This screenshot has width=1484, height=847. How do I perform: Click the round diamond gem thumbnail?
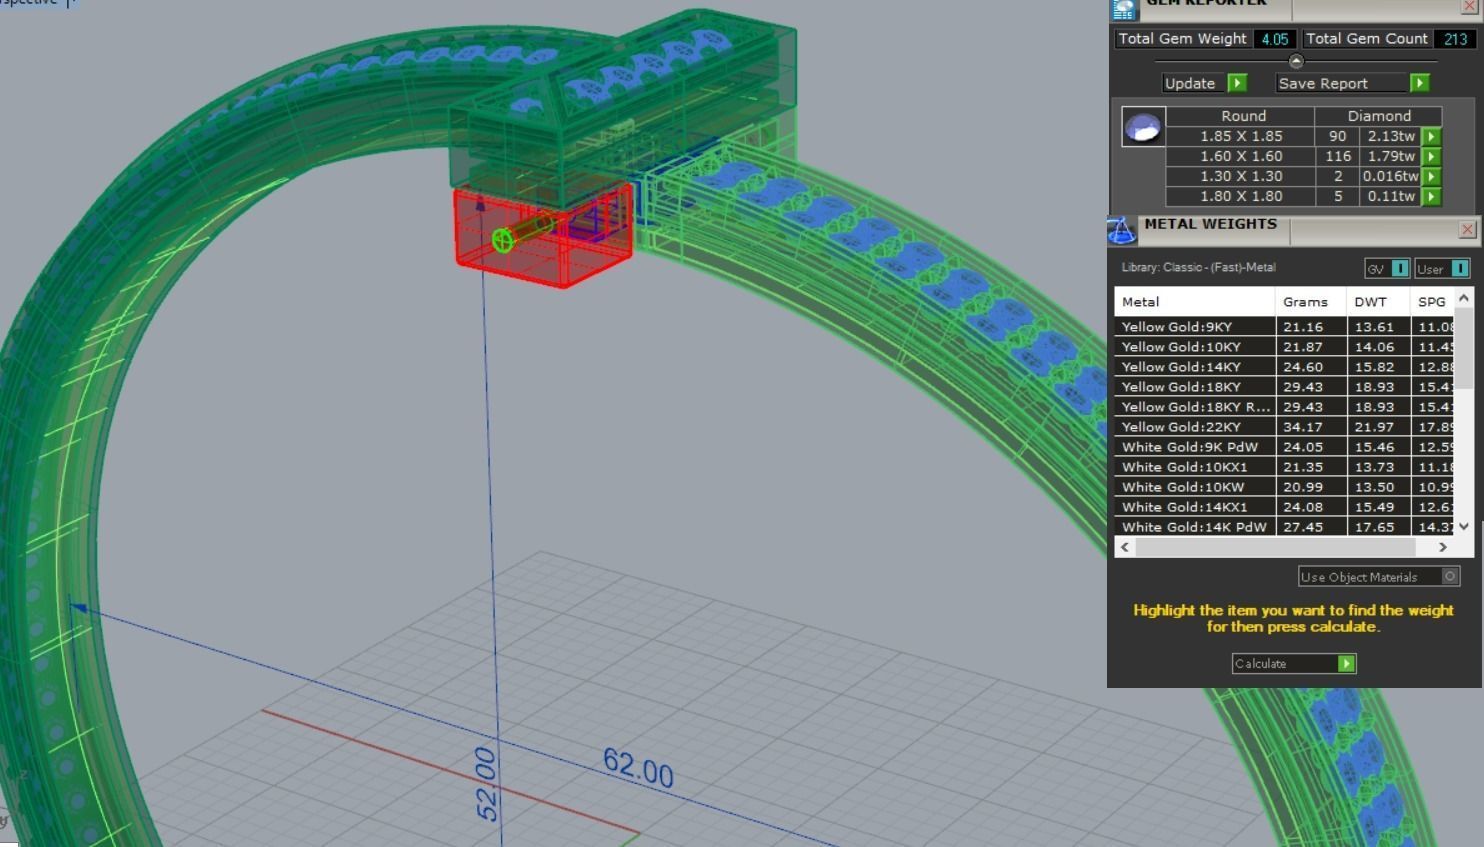tap(1143, 127)
